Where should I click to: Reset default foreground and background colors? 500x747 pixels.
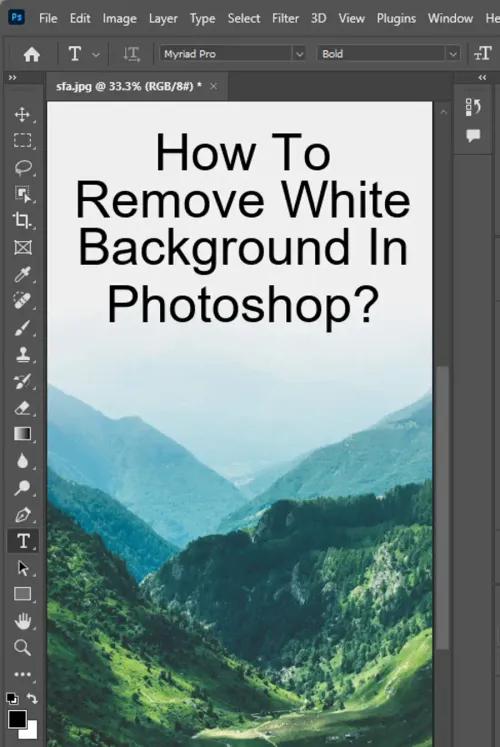pyautogui.click(x=12, y=699)
